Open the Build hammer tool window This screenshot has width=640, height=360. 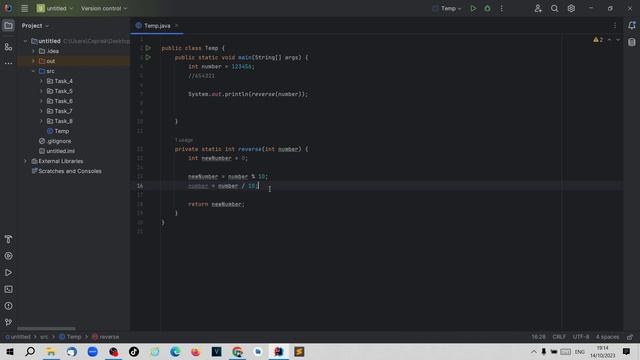tap(8, 239)
